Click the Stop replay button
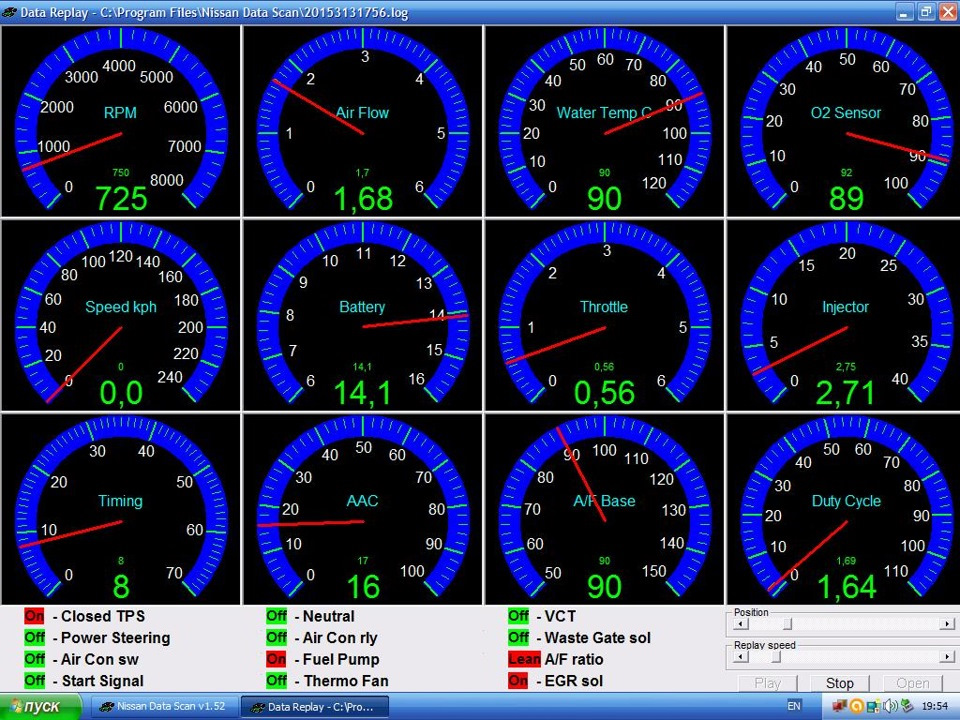Viewport: 960px width, 720px height. tap(839, 683)
